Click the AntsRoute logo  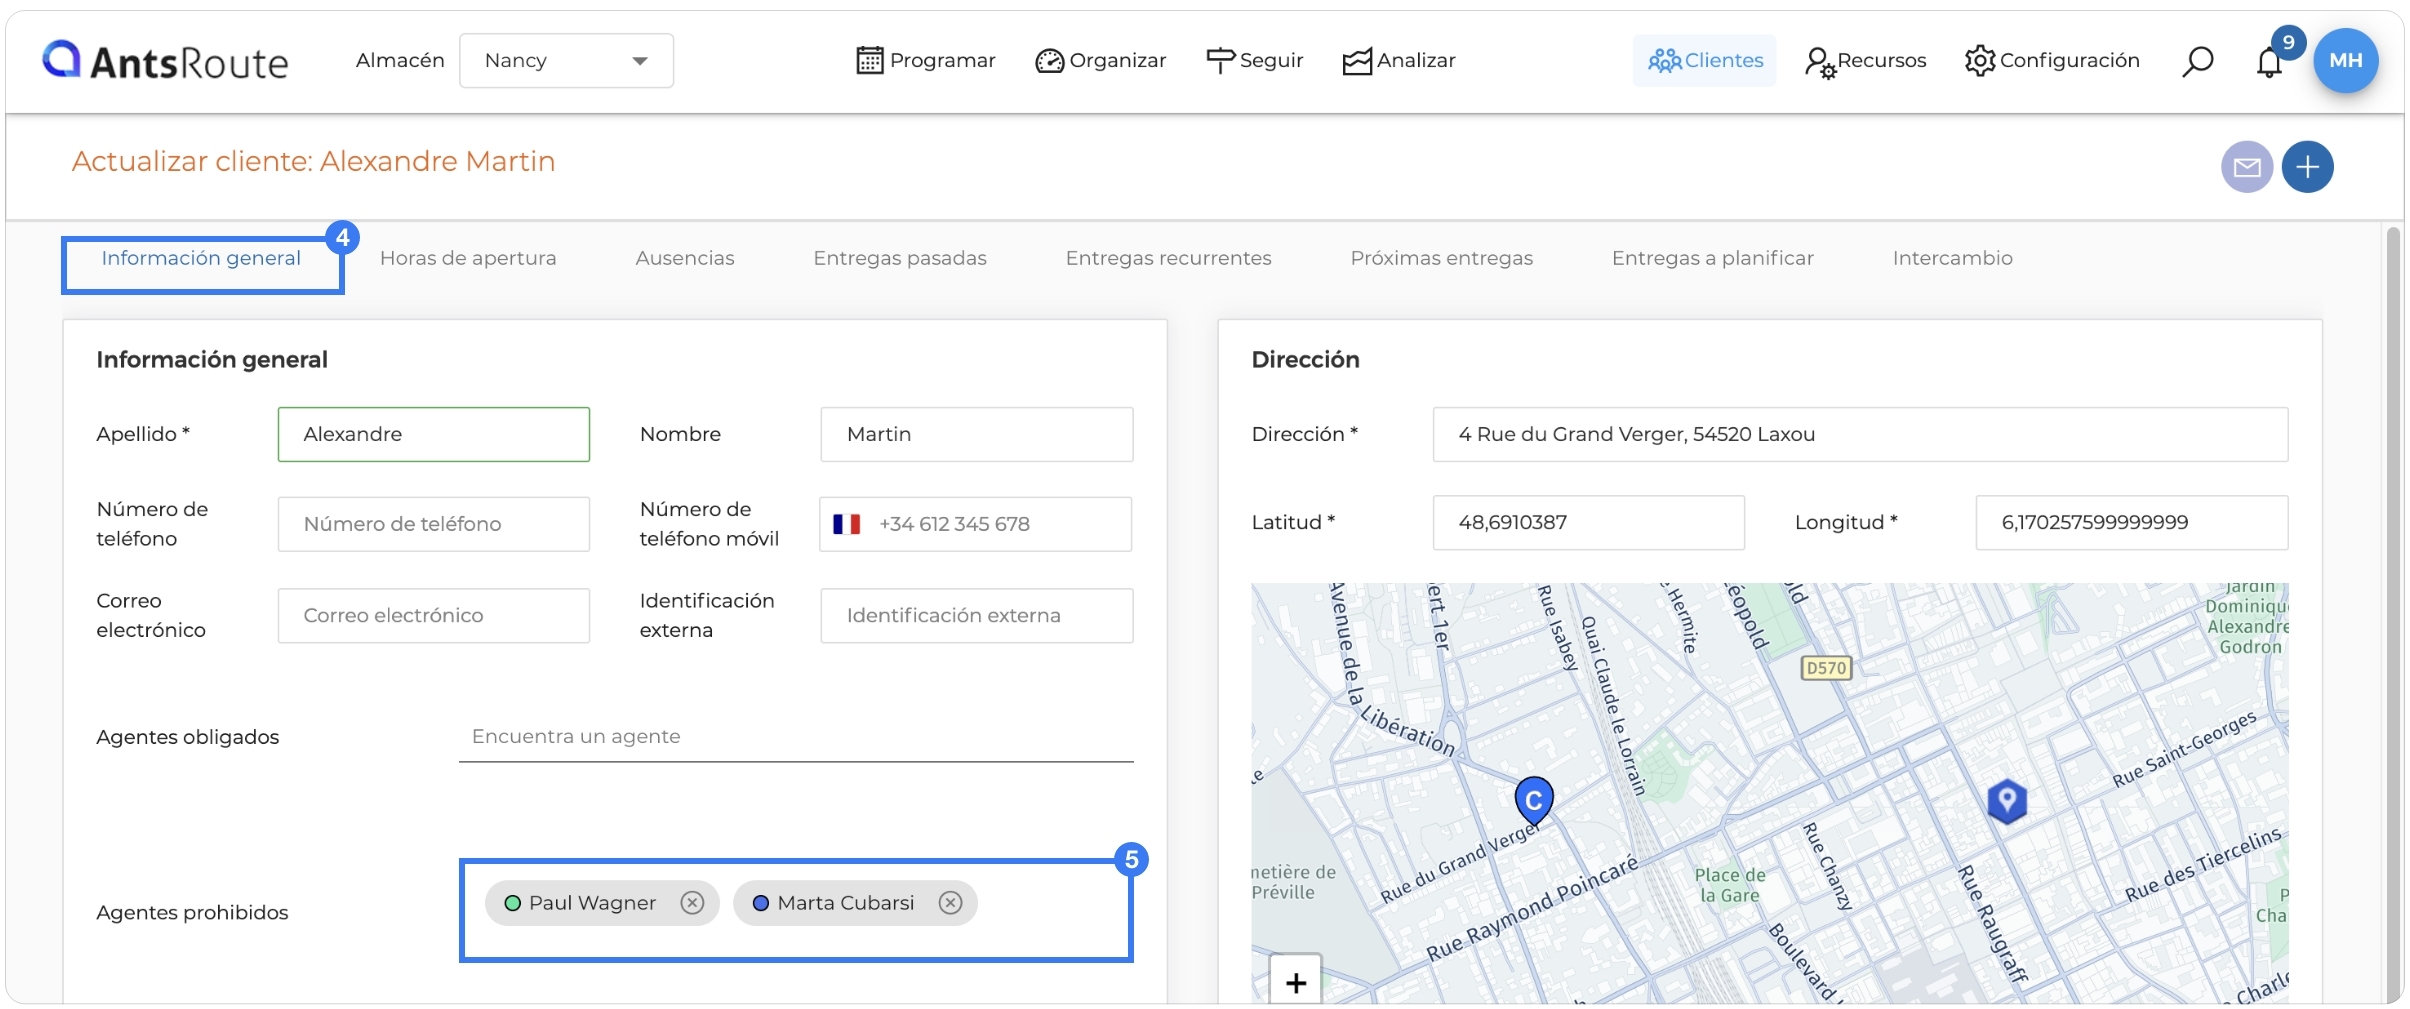point(165,61)
